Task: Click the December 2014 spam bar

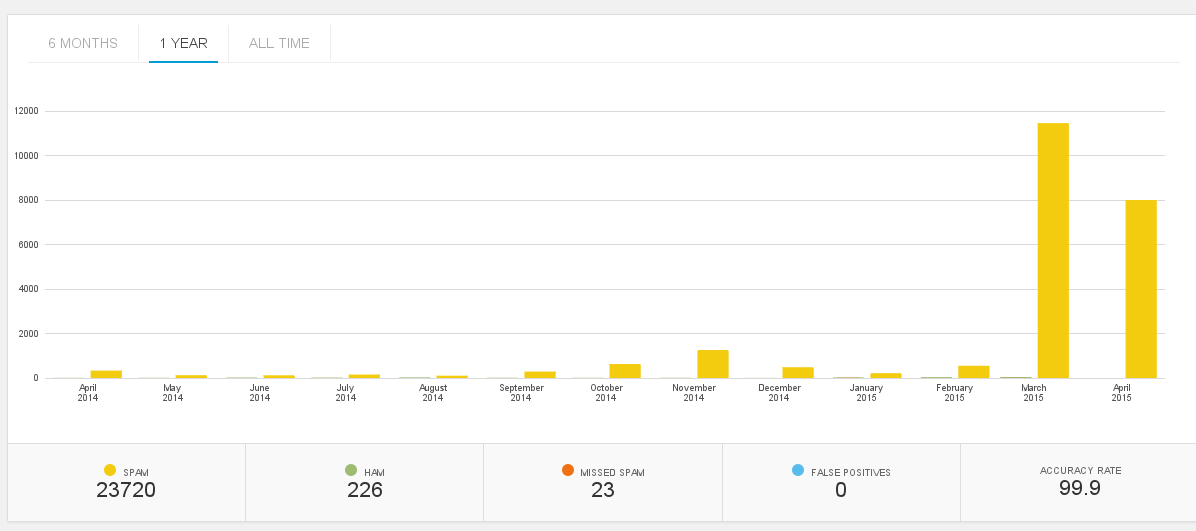Action: point(798,372)
